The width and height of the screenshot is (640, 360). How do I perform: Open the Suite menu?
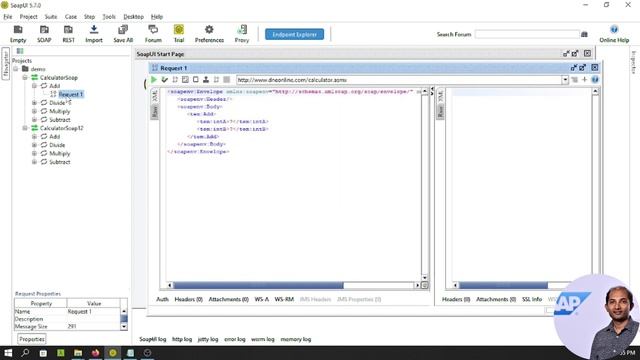point(51,17)
